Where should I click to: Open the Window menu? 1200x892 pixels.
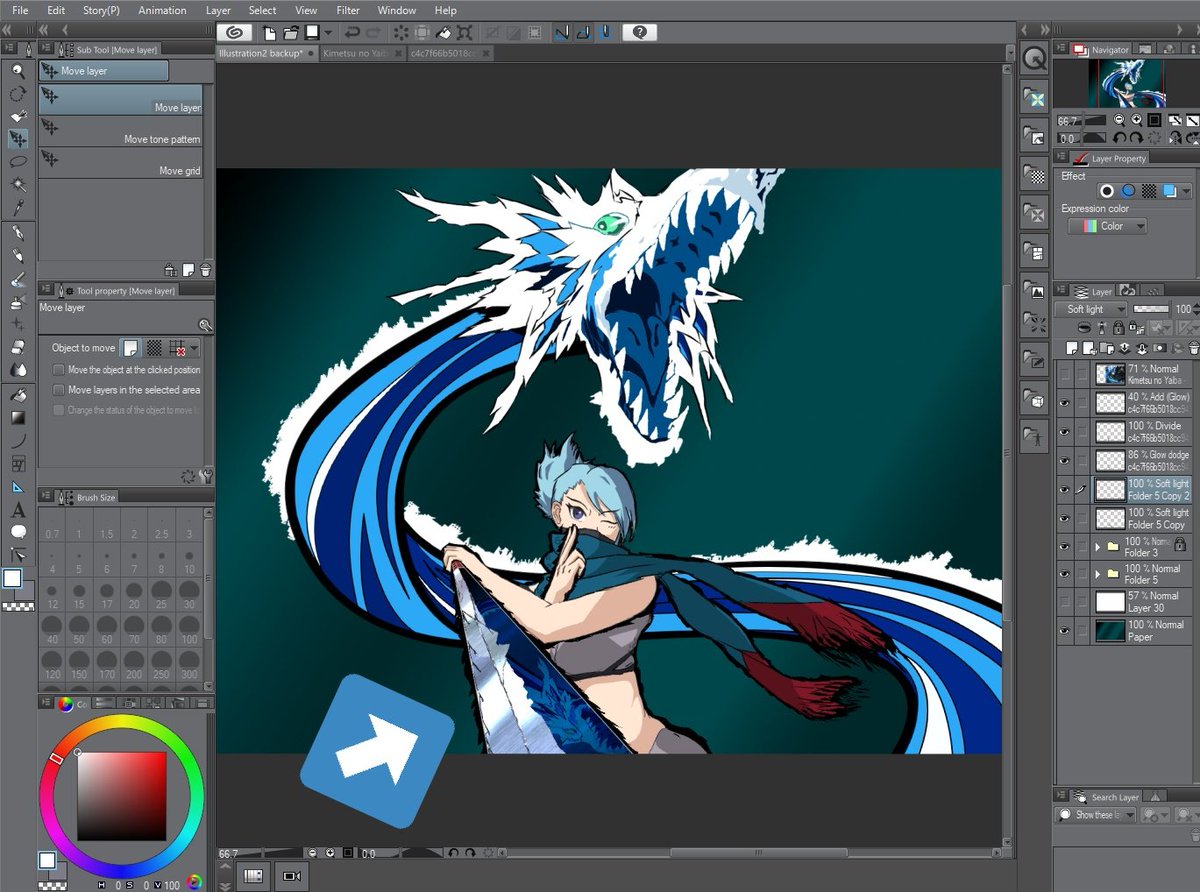tap(397, 10)
